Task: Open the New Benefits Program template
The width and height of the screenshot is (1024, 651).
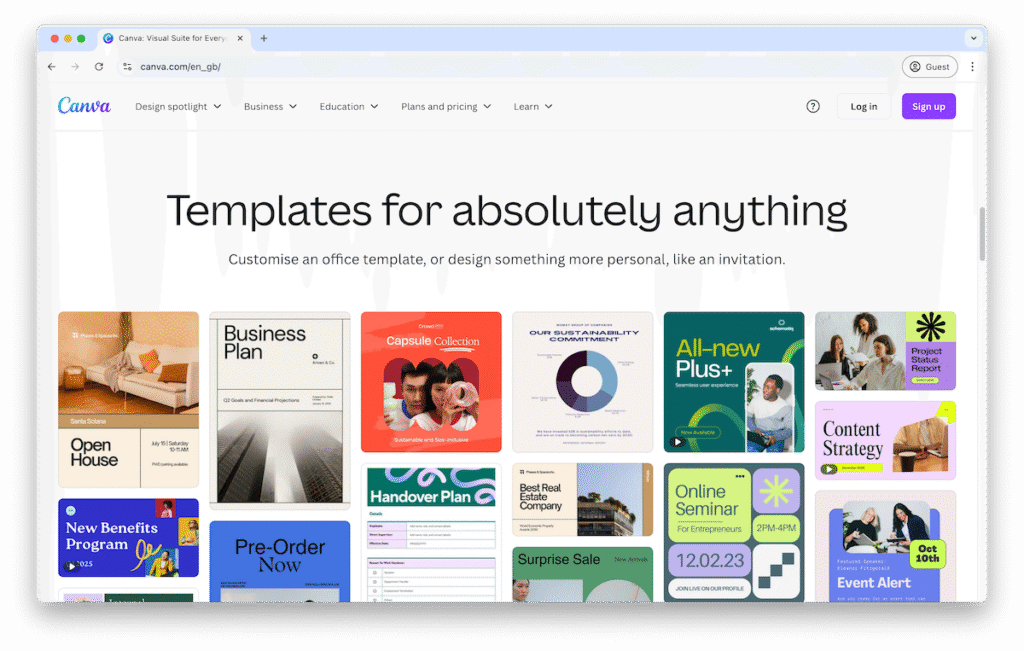Action: 129,538
